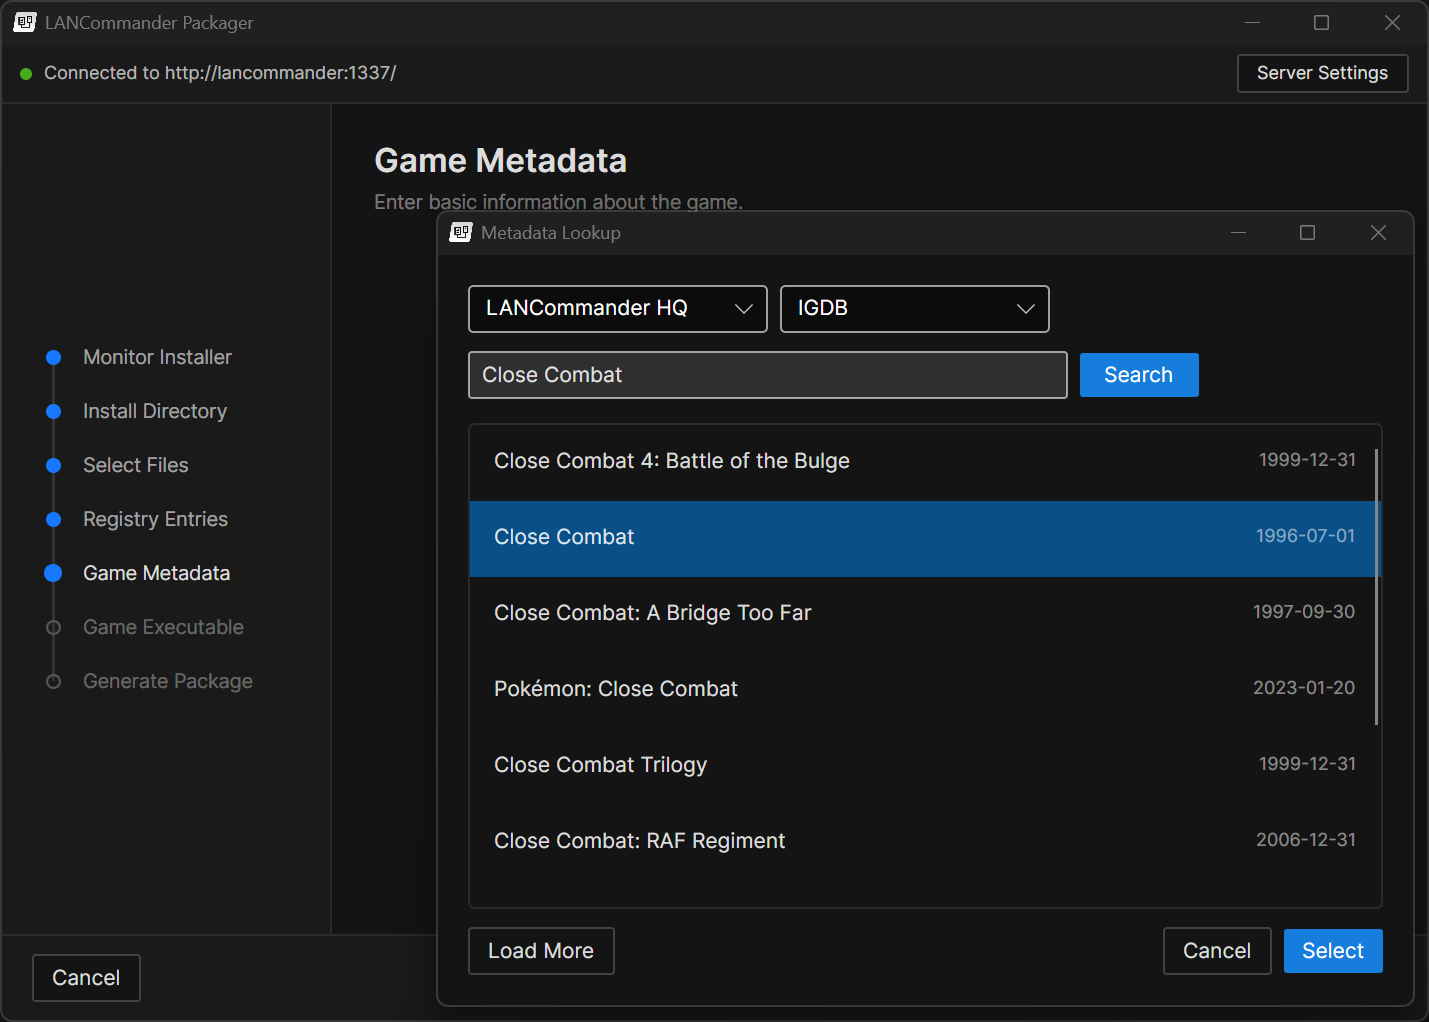
Task: Maximize the LANCommander Packager window
Action: [x=1321, y=22]
